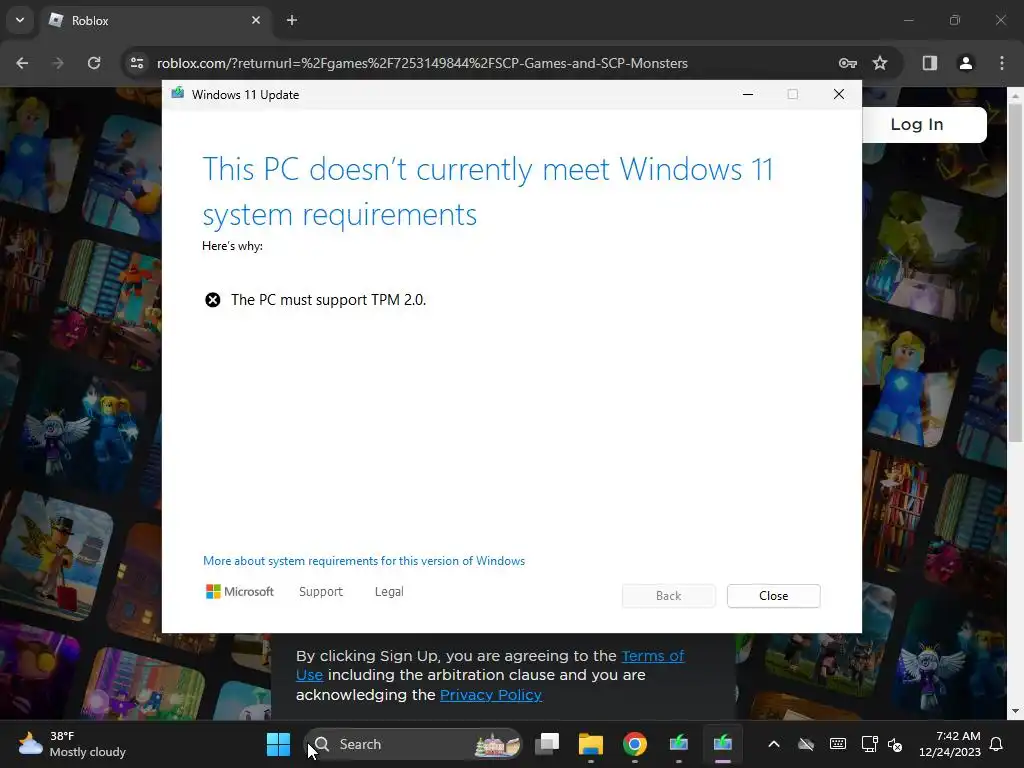
Task: Open the Privacy Policy link
Action: click(x=490, y=695)
